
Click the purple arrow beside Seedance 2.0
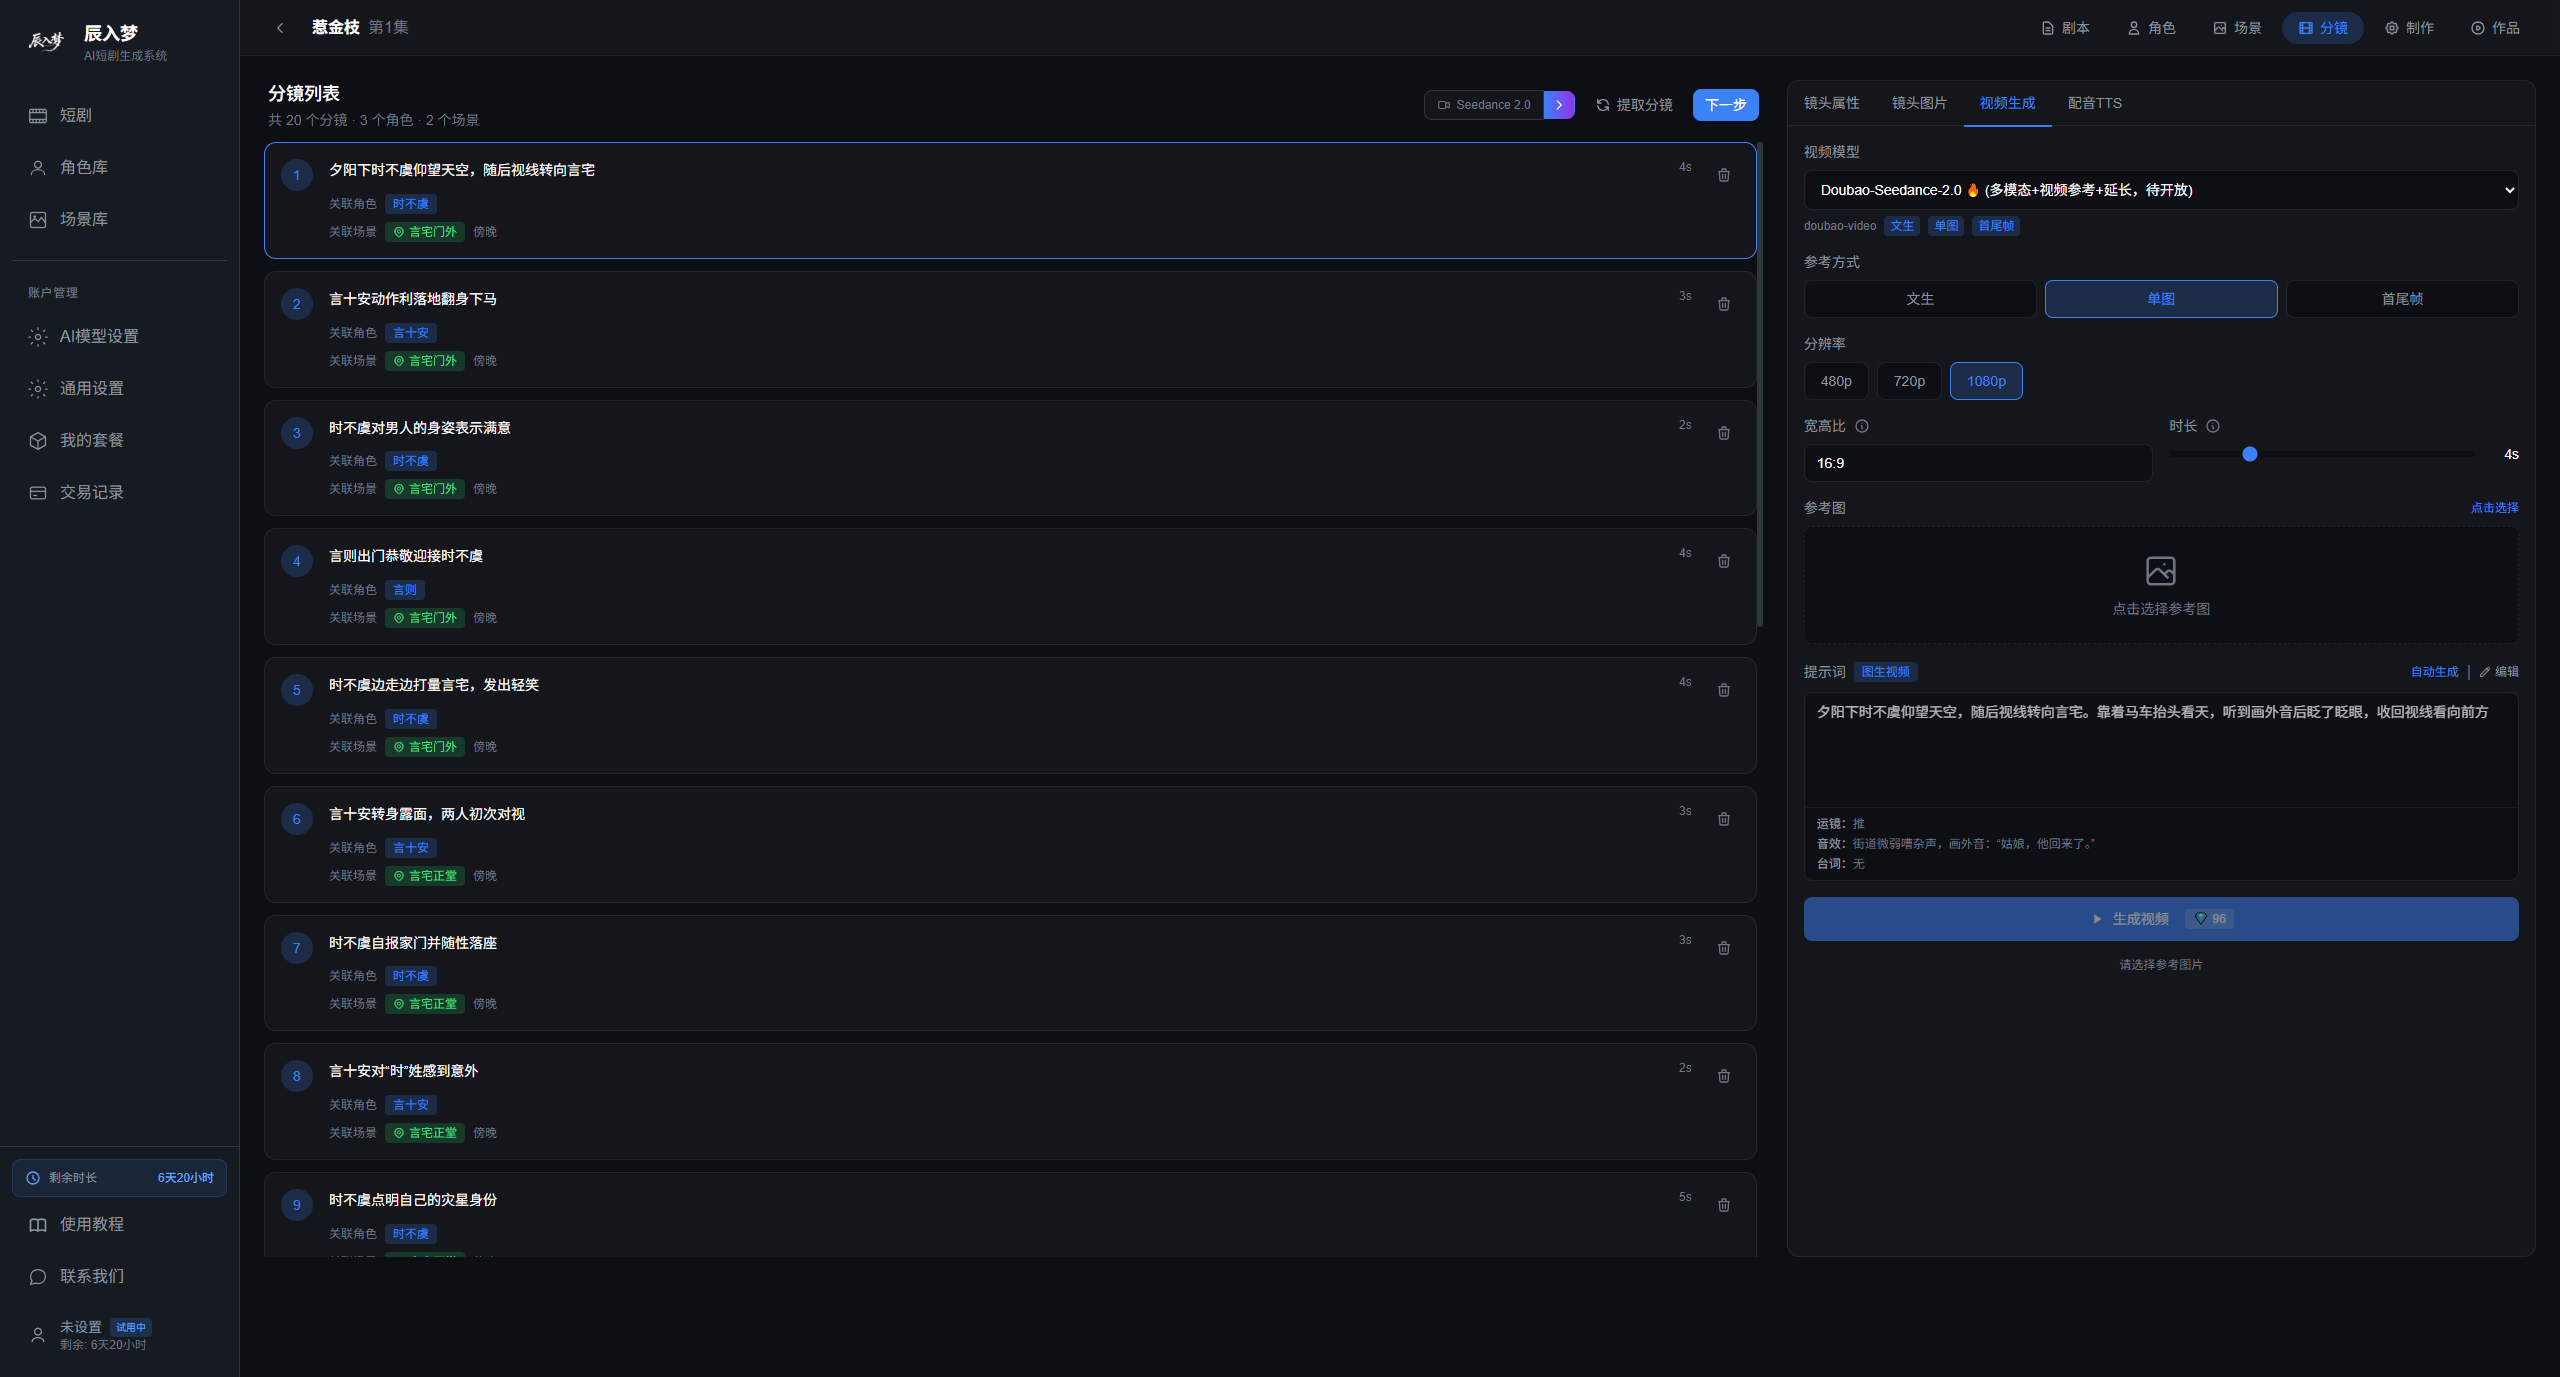click(x=1559, y=105)
